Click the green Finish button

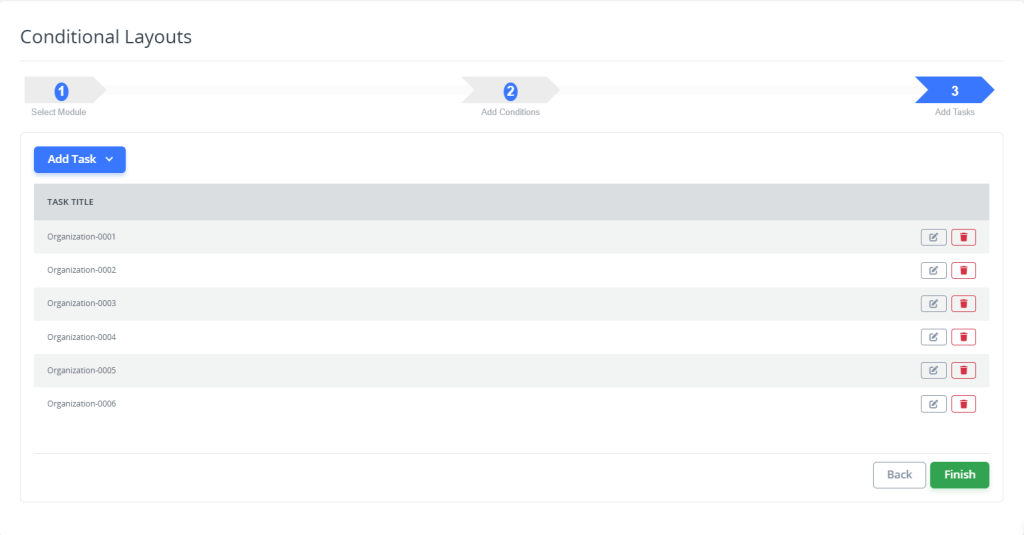point(959,475)
